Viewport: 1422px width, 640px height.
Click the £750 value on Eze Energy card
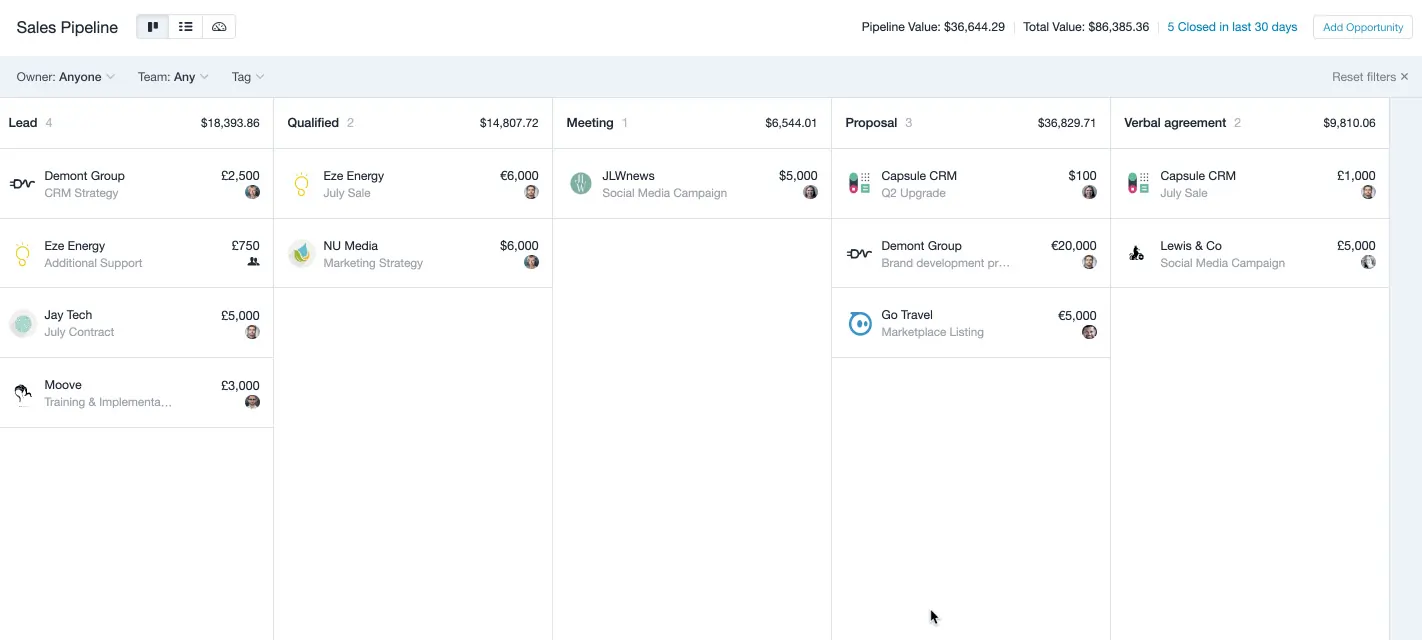pos(245,246)
